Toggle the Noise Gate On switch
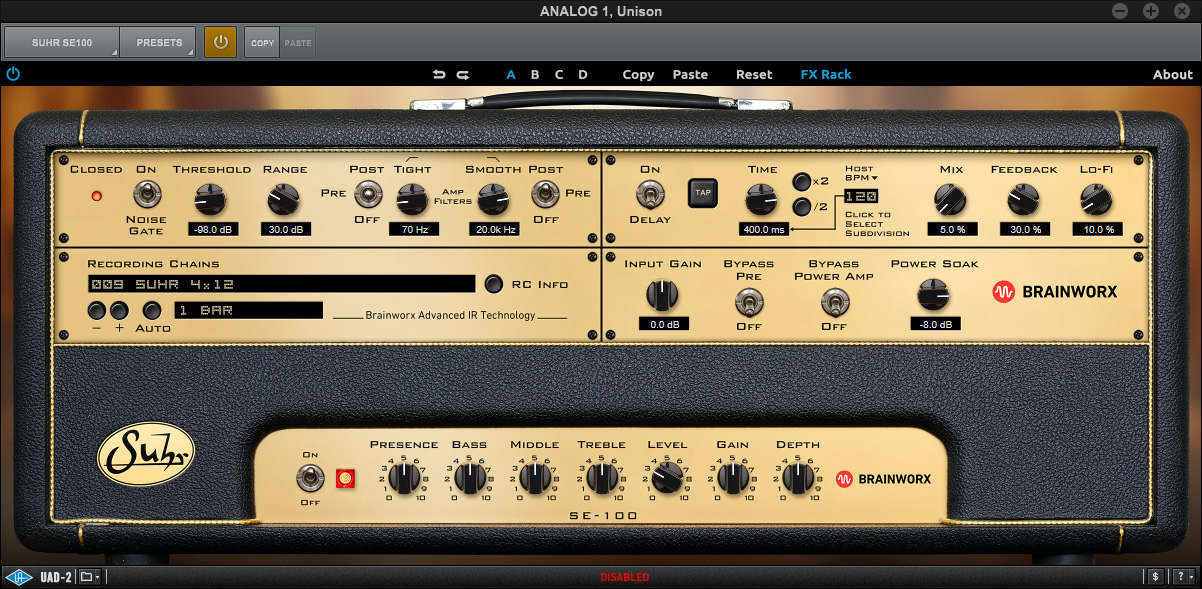1202x589 pixels. click(x=147, y=194)
